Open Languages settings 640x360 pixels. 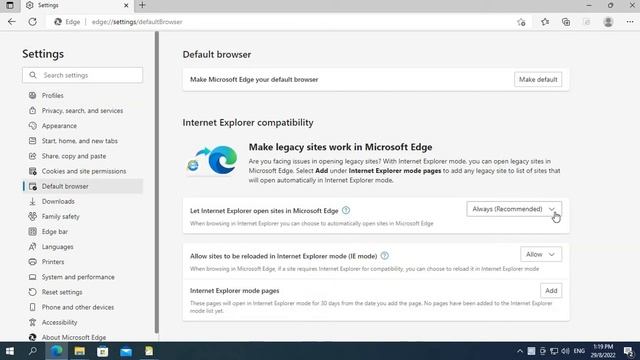coord(83,247)
